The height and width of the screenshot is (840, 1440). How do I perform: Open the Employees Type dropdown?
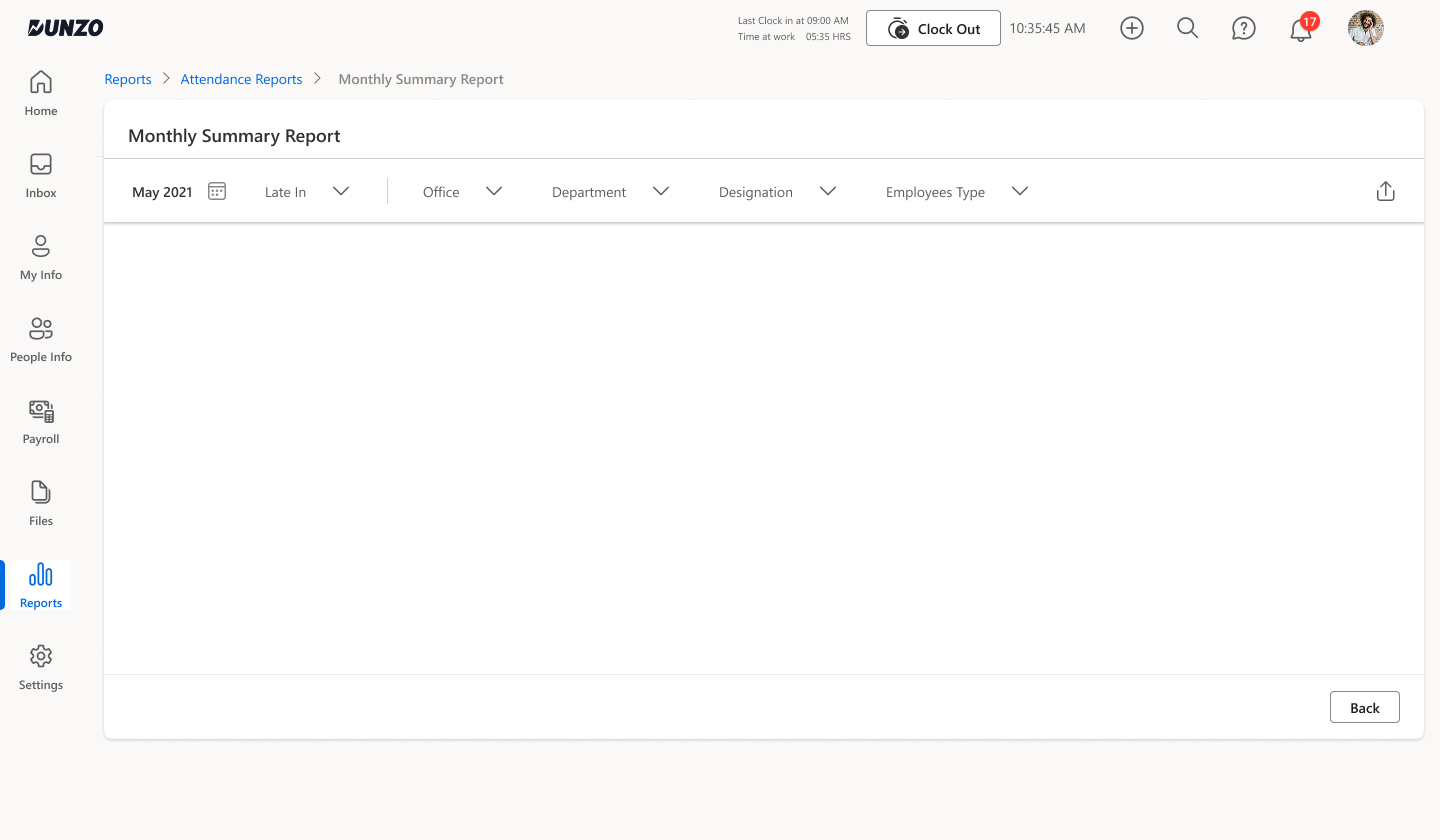coord(1019,191)
